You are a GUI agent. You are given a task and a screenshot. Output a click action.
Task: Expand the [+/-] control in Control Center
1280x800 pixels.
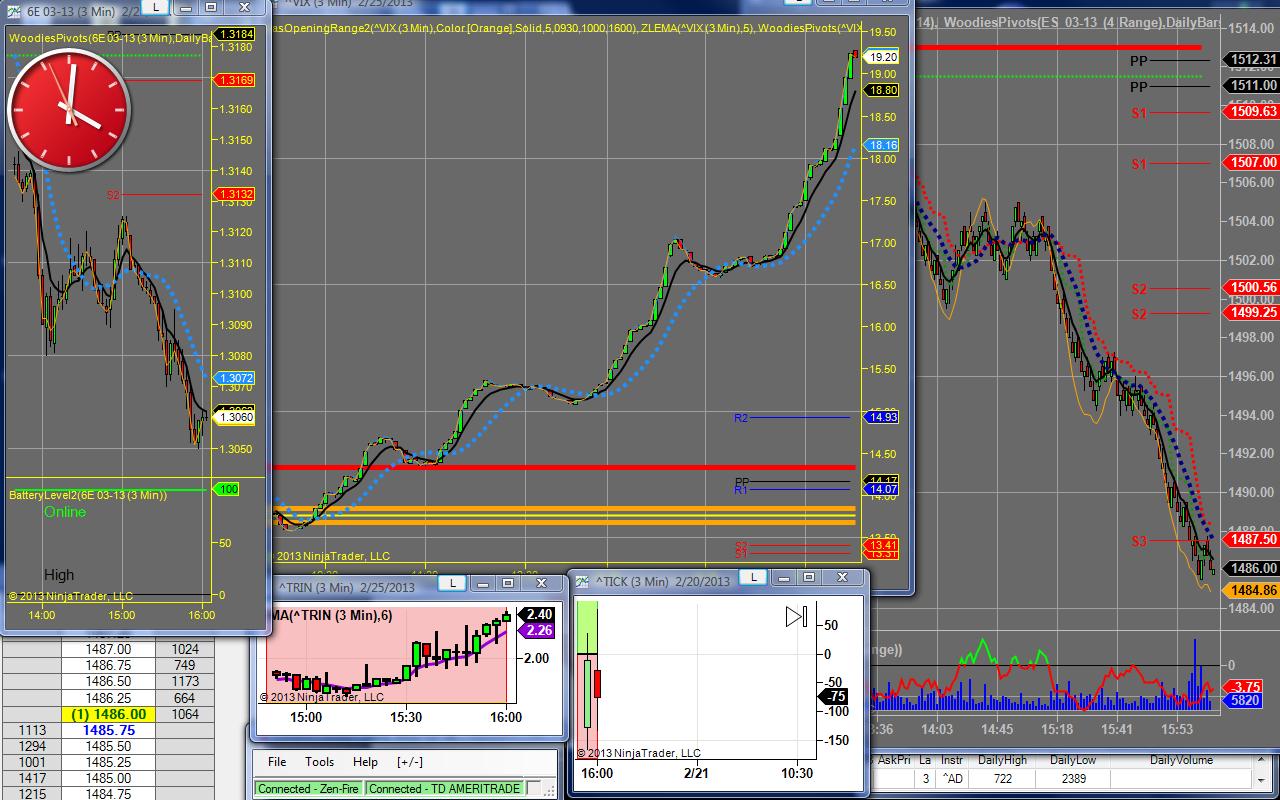click(x=410, y=762)
